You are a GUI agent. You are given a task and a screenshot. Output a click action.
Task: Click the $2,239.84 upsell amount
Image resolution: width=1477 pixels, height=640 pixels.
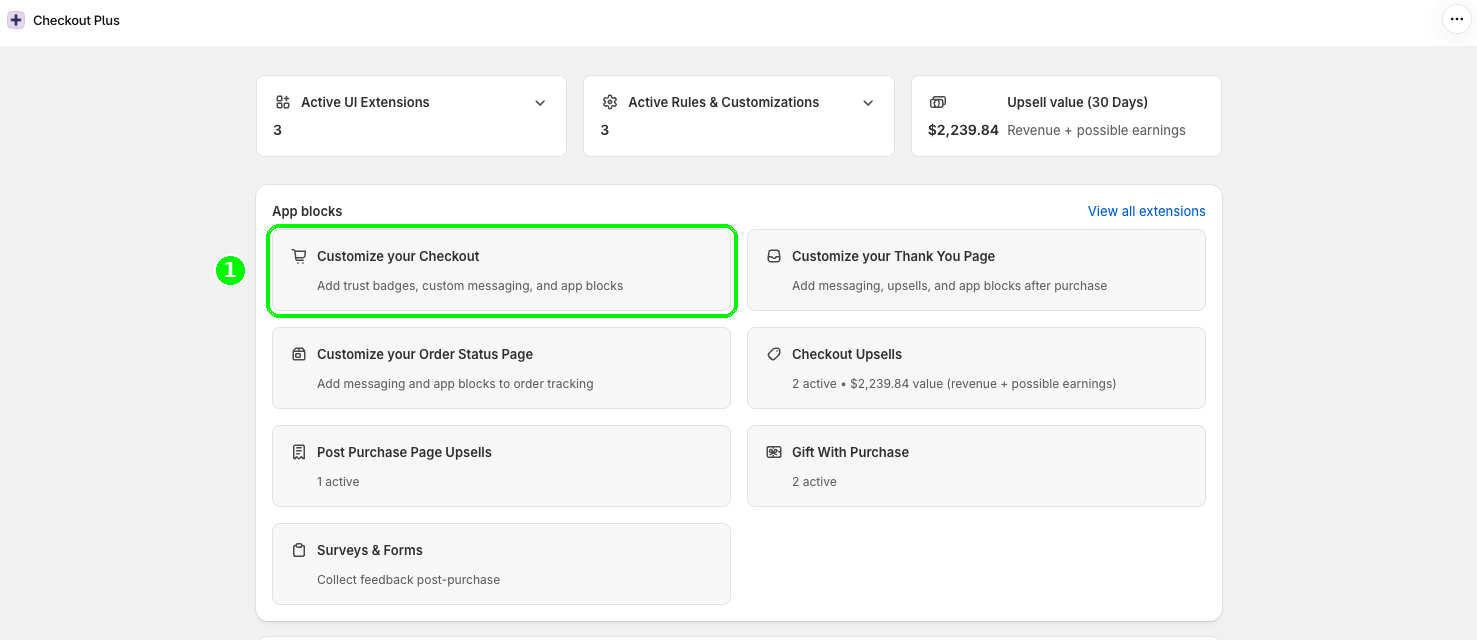pos(963,130)
